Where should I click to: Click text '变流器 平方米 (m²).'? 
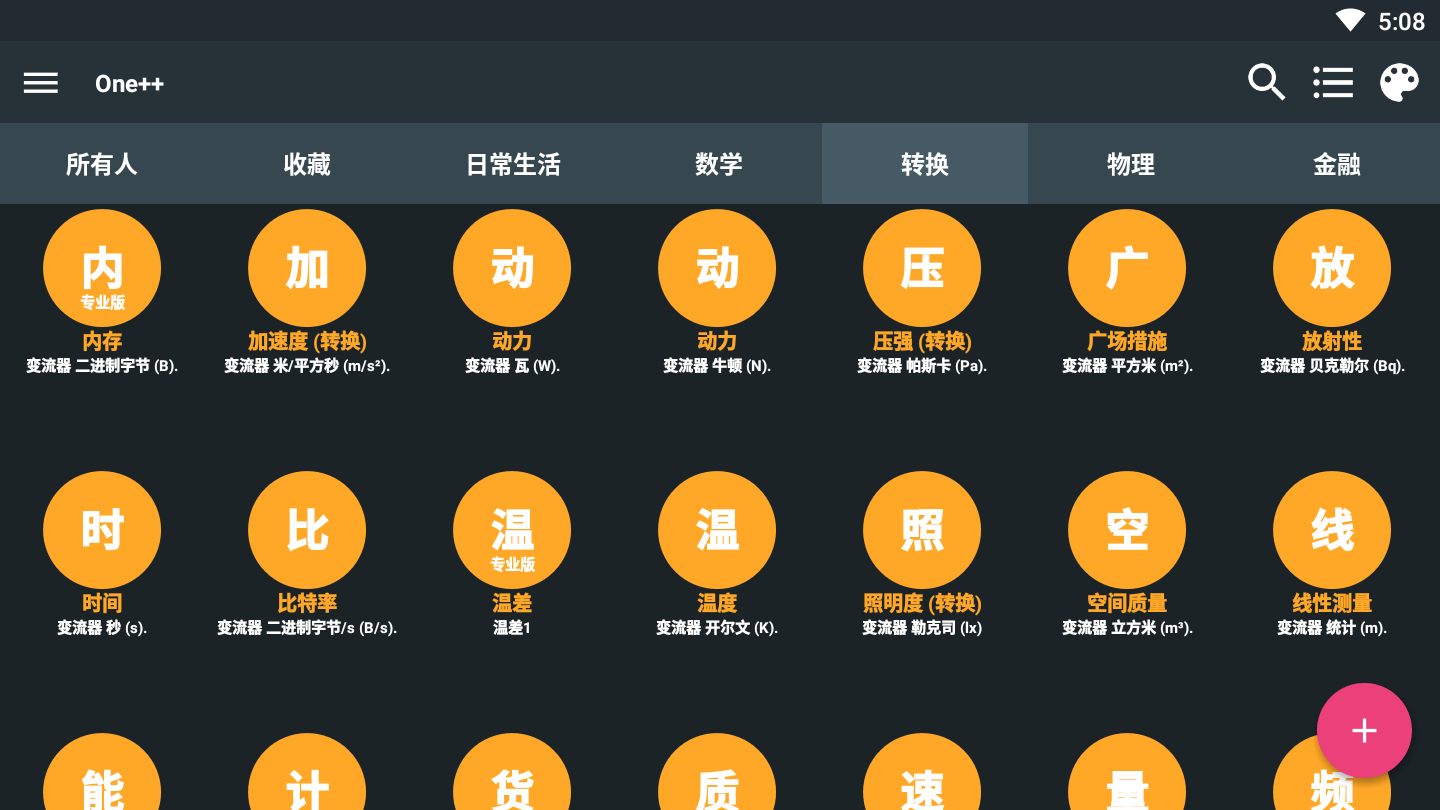pos(1127,366)
